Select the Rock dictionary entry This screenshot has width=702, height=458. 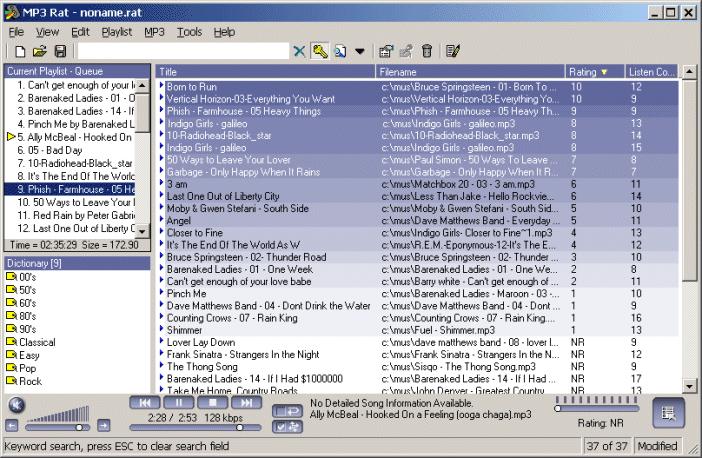[x=24, y=381]
